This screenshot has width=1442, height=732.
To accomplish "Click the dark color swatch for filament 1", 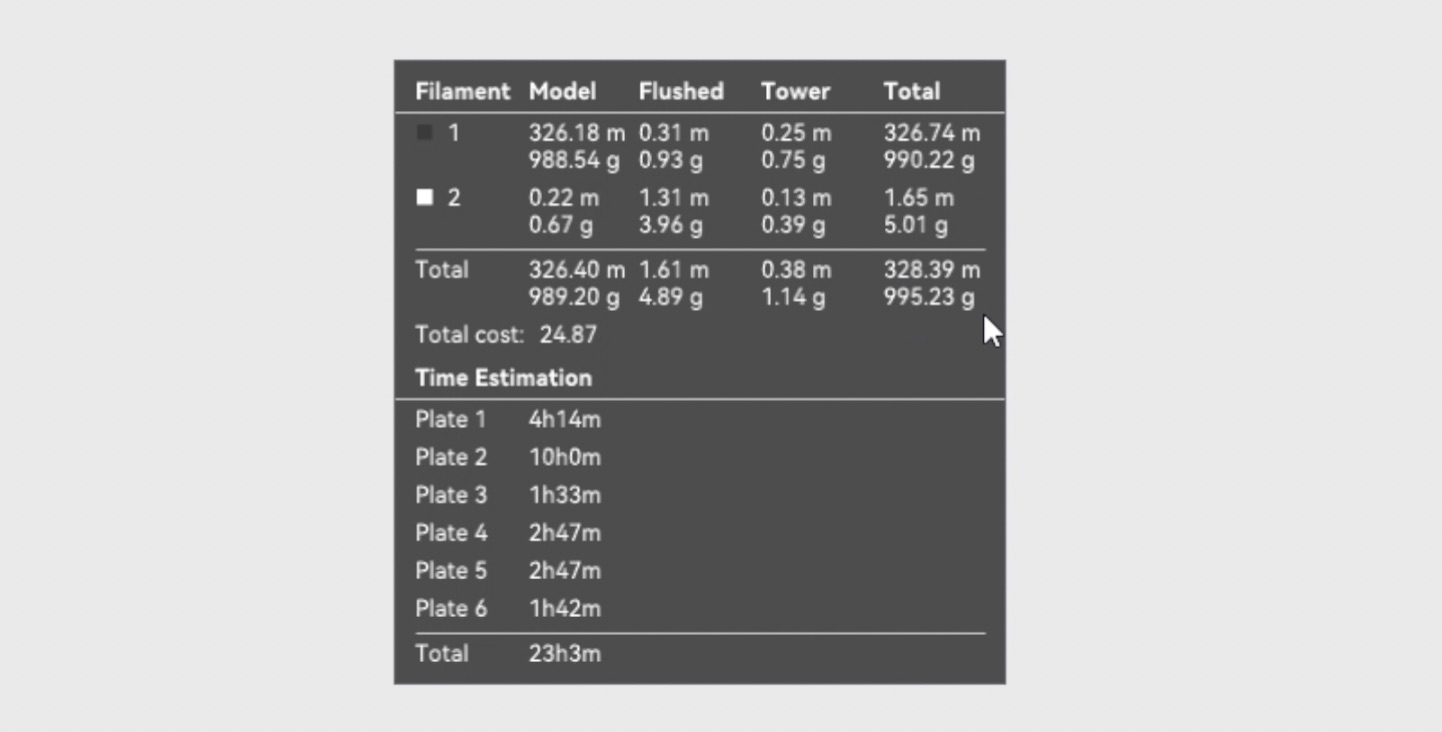I will coord(425,132).
